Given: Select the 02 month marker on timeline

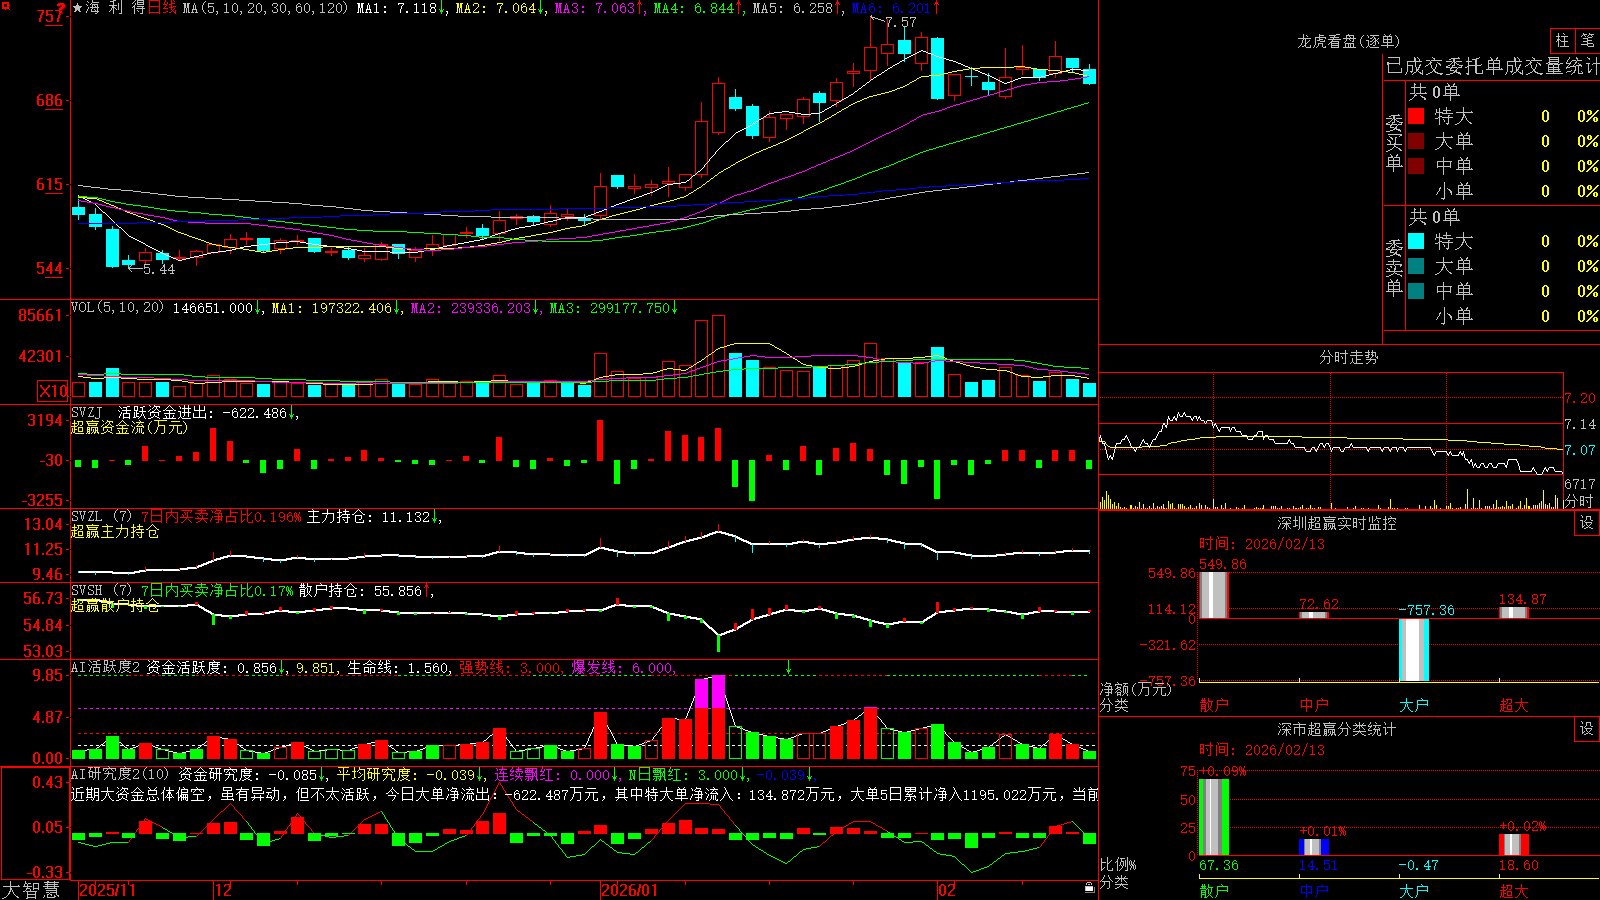Looking at the screenshot, I should tap(947, 890).
